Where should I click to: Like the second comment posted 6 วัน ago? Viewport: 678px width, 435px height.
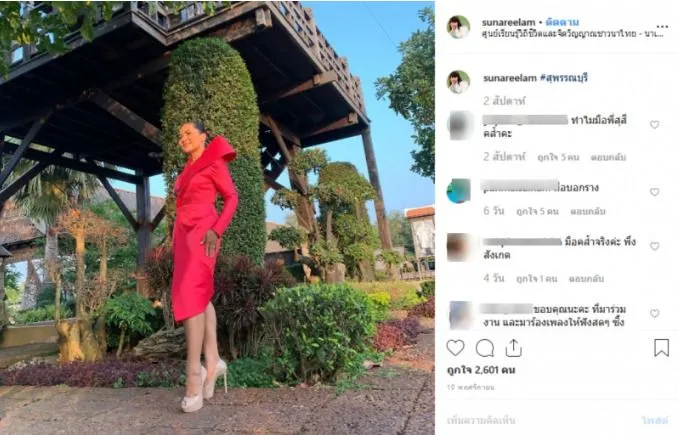tap(655, 192)
